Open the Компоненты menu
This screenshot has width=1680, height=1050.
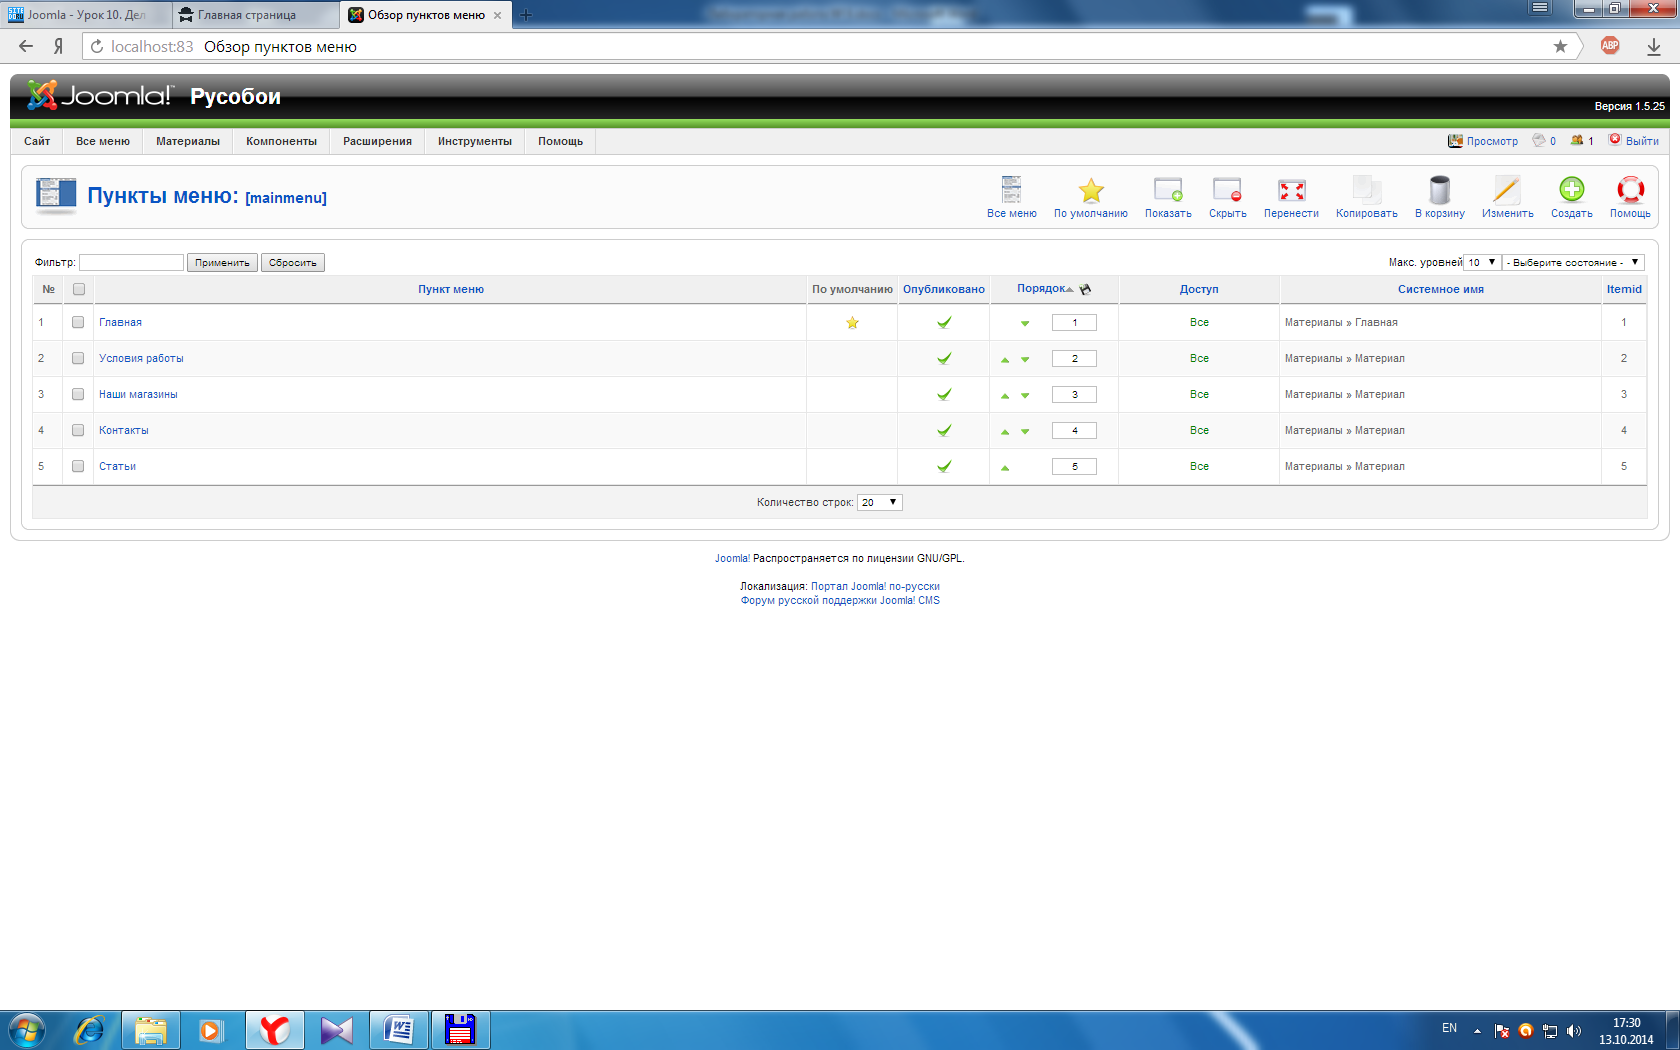(281, 141)
